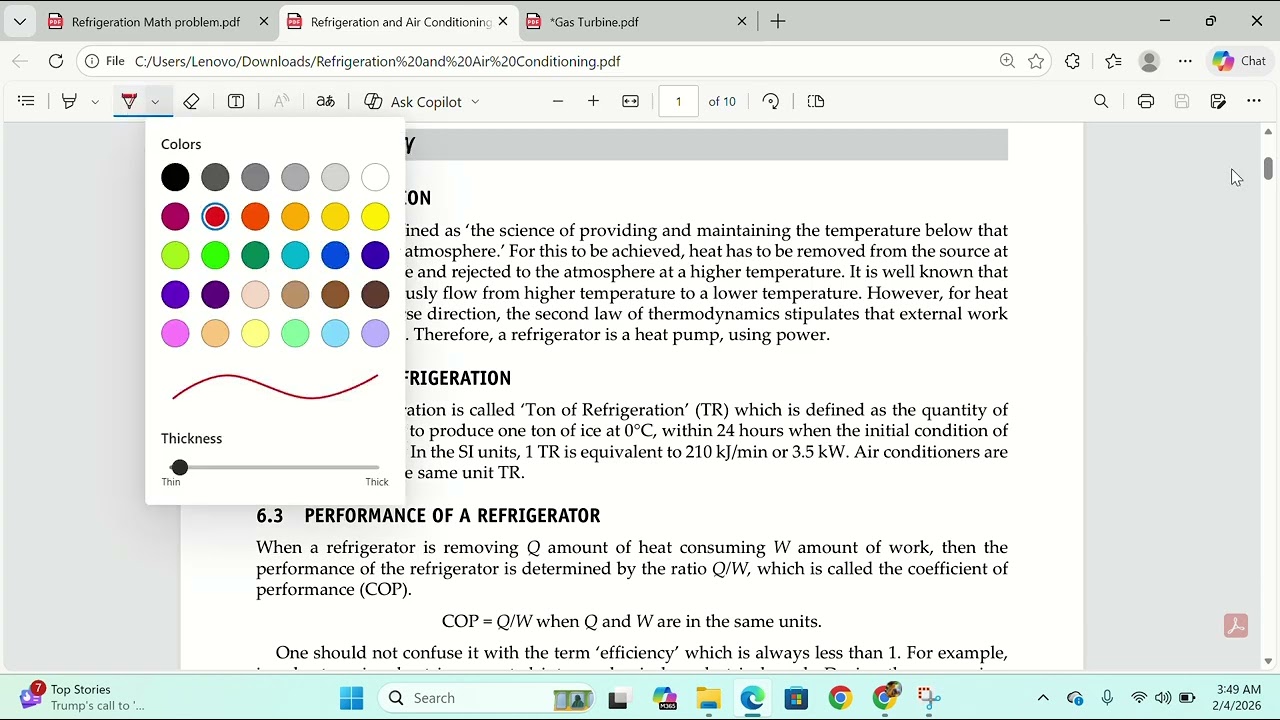Click the page number input field
Screen dimensions: 1280x720
(x=678, y=101)
